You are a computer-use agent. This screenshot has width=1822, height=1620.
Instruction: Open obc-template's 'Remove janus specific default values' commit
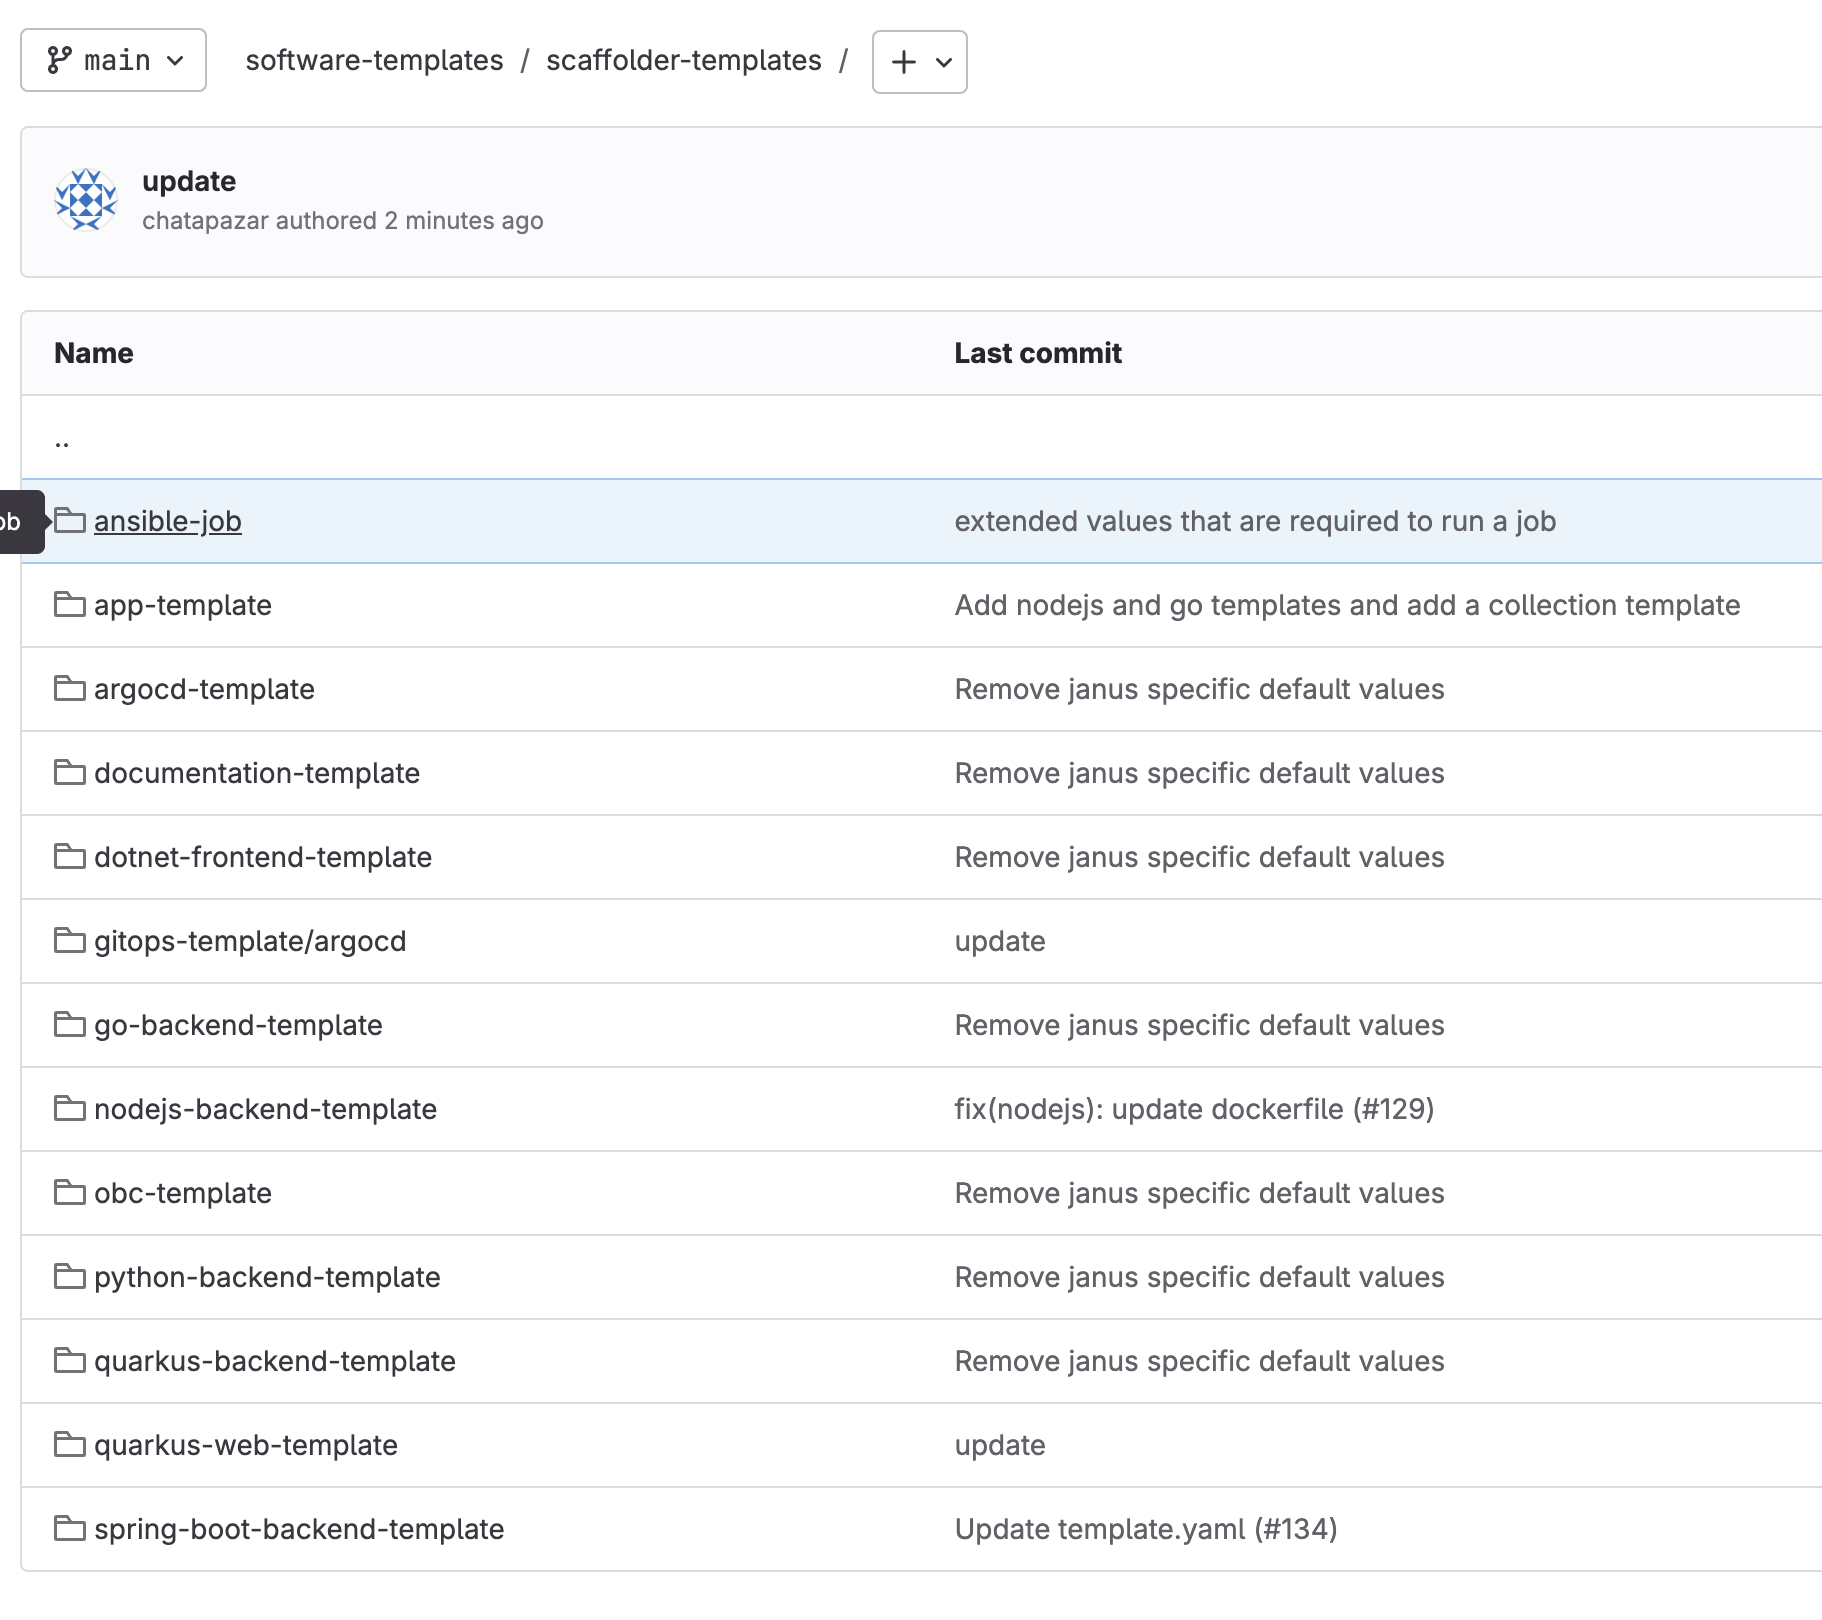click(x=1199, y=1193)
